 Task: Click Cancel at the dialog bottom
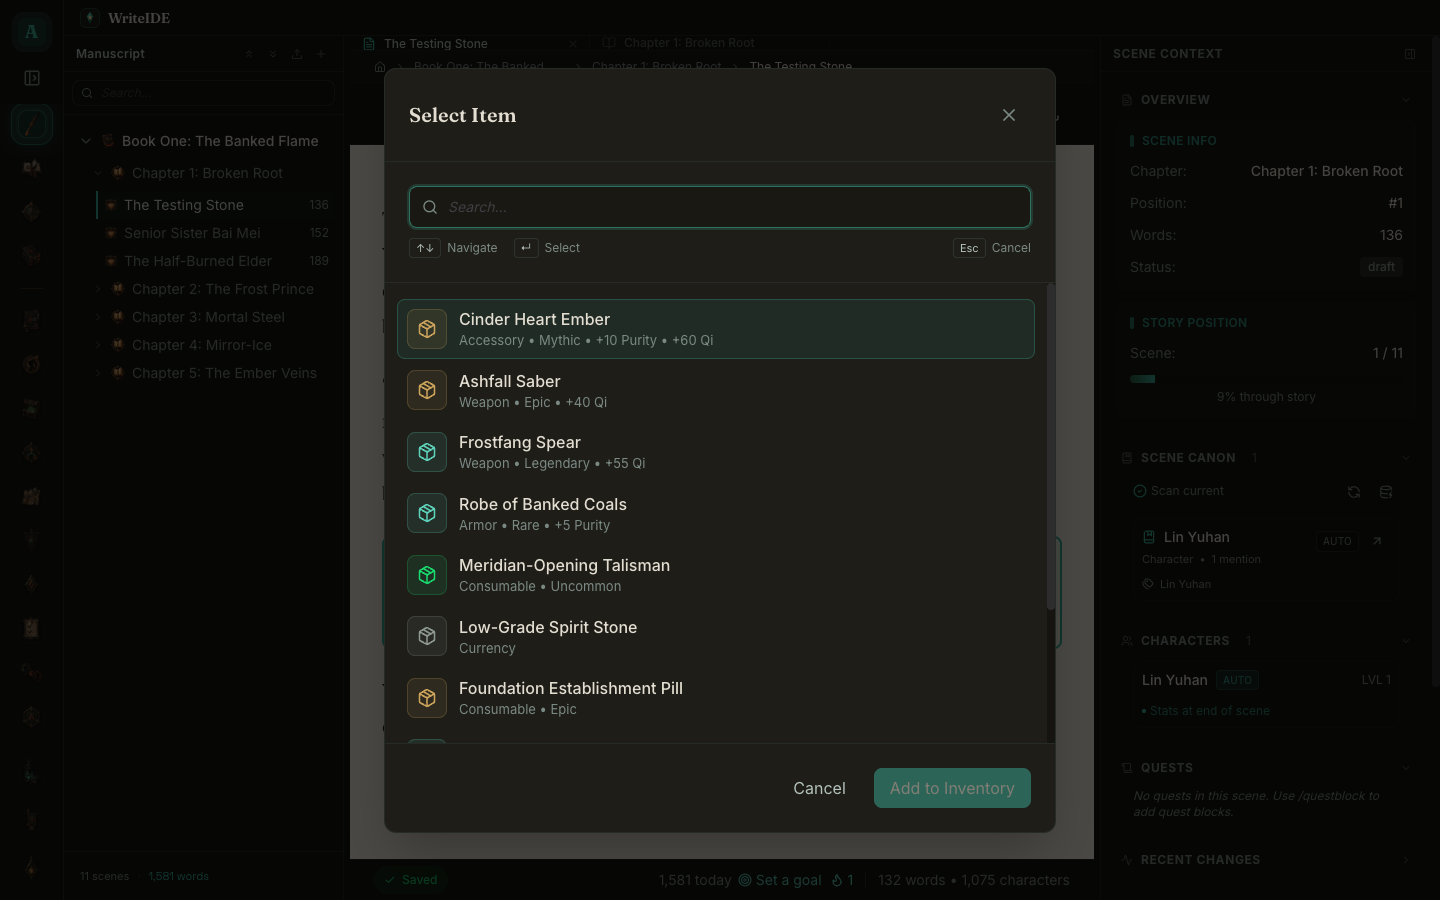click(x=819, y=788)
